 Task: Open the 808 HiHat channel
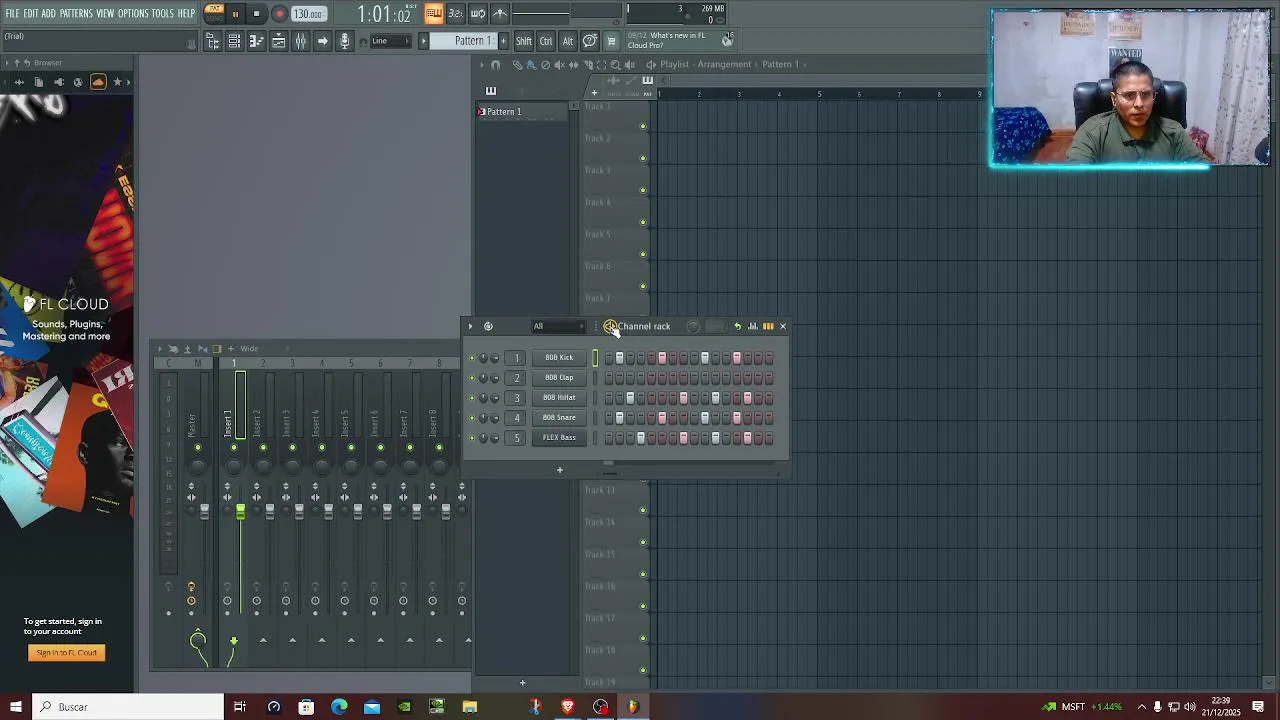[559, 398]
